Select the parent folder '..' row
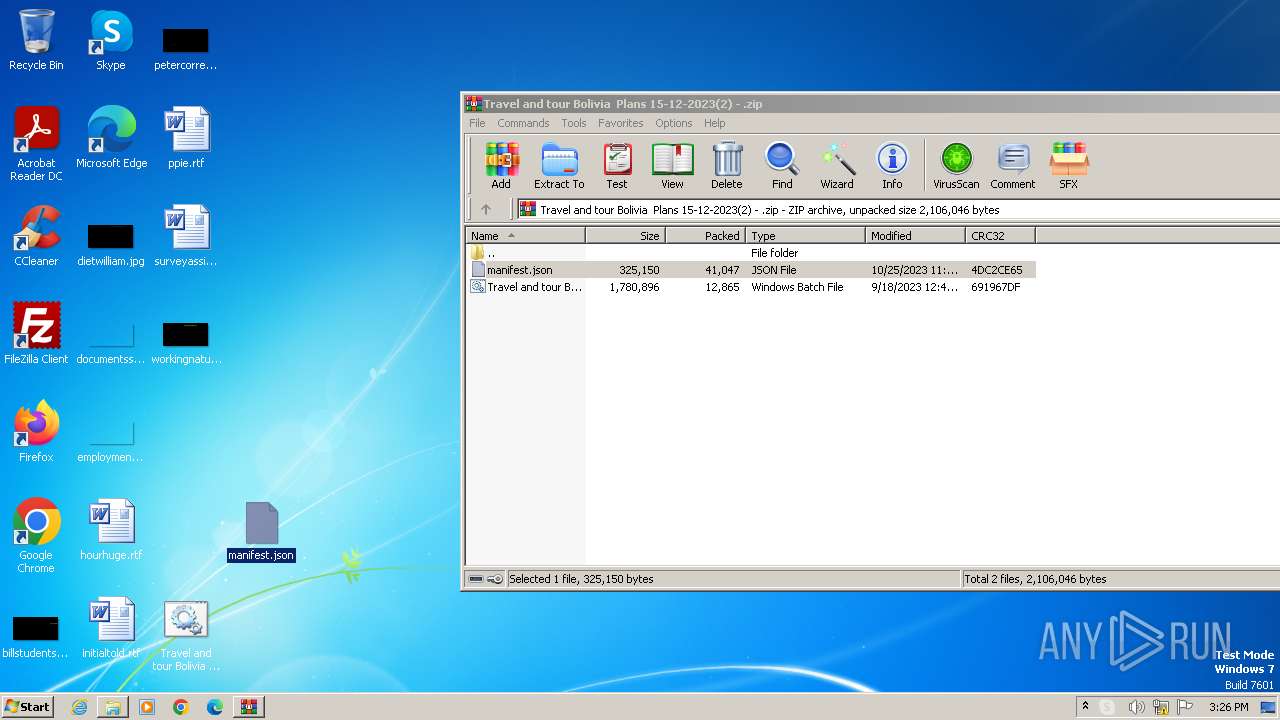The image size is (1280, 720). point(751,253)
